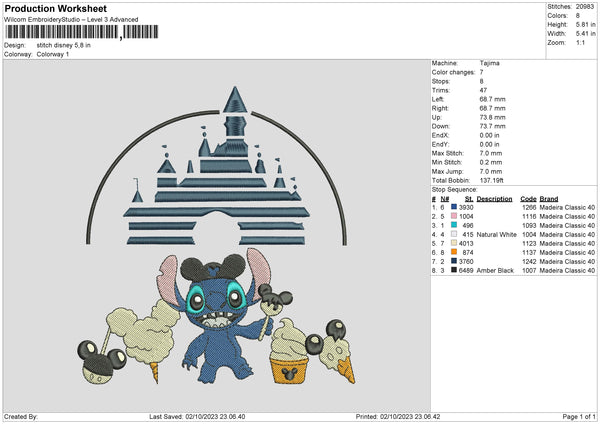The image size is (600, 424).
Task: Click the 'EndX:' label
Action: [440, 135]
